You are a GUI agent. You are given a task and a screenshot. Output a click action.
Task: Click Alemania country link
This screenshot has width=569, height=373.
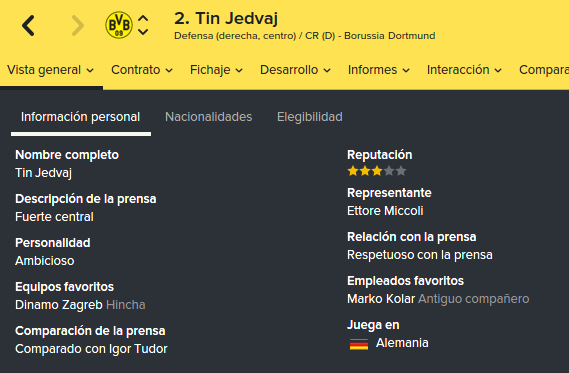(x=402, y=343)
